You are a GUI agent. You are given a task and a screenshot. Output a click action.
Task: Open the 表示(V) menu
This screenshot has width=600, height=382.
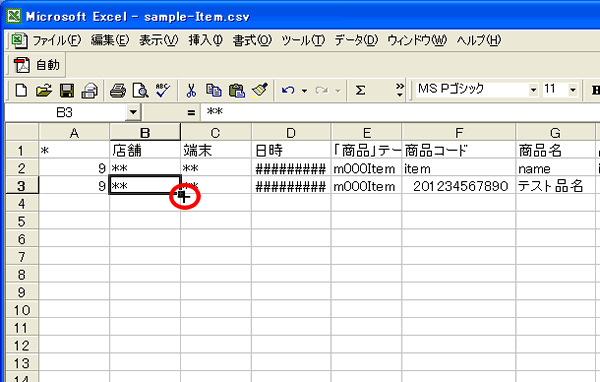[x=158, y=40]
